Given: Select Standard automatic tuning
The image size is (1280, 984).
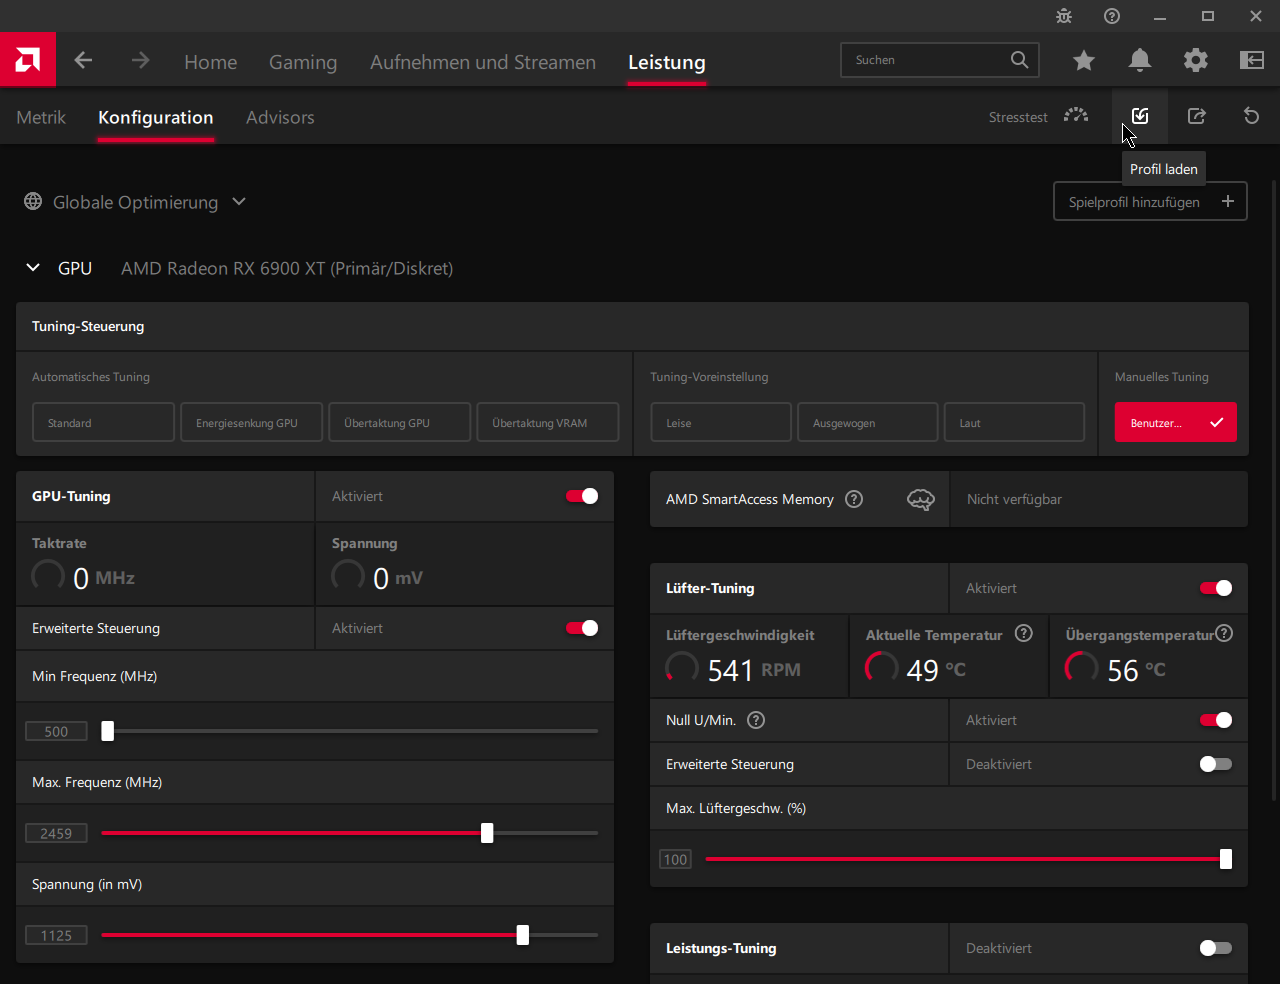Looking at the screenshot, I should tap(104, 422).
